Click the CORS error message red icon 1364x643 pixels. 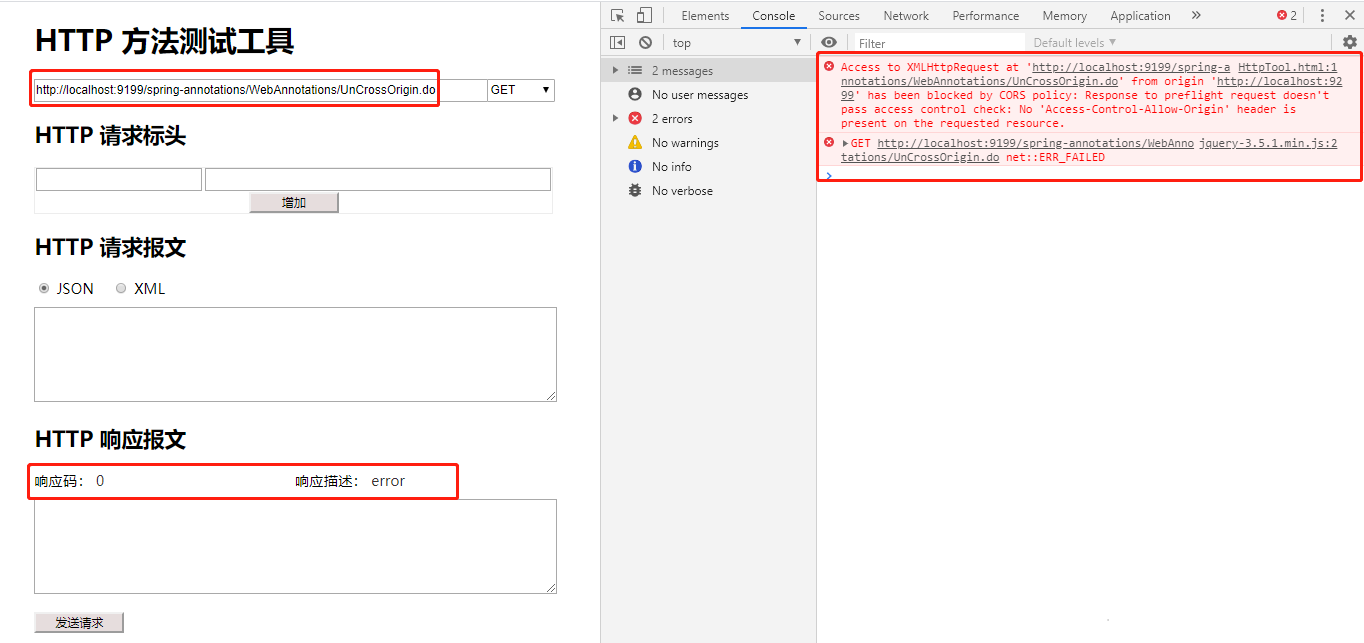pos(828,67)
